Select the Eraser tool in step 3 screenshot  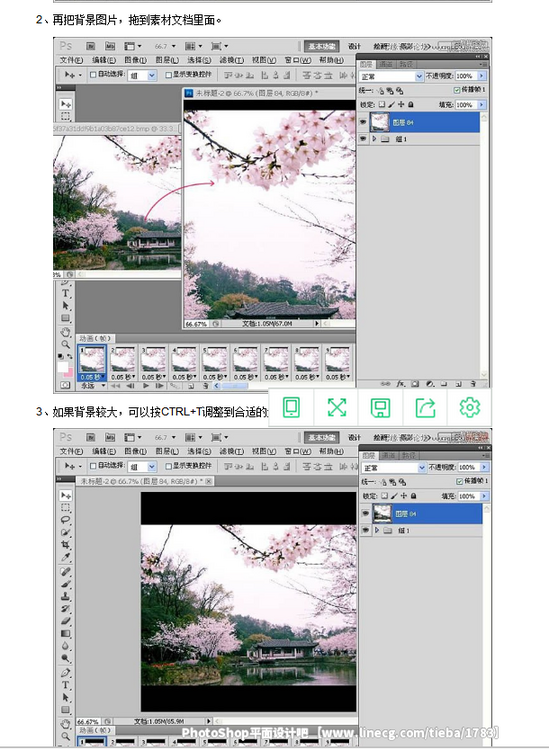(x=66, y=621)
